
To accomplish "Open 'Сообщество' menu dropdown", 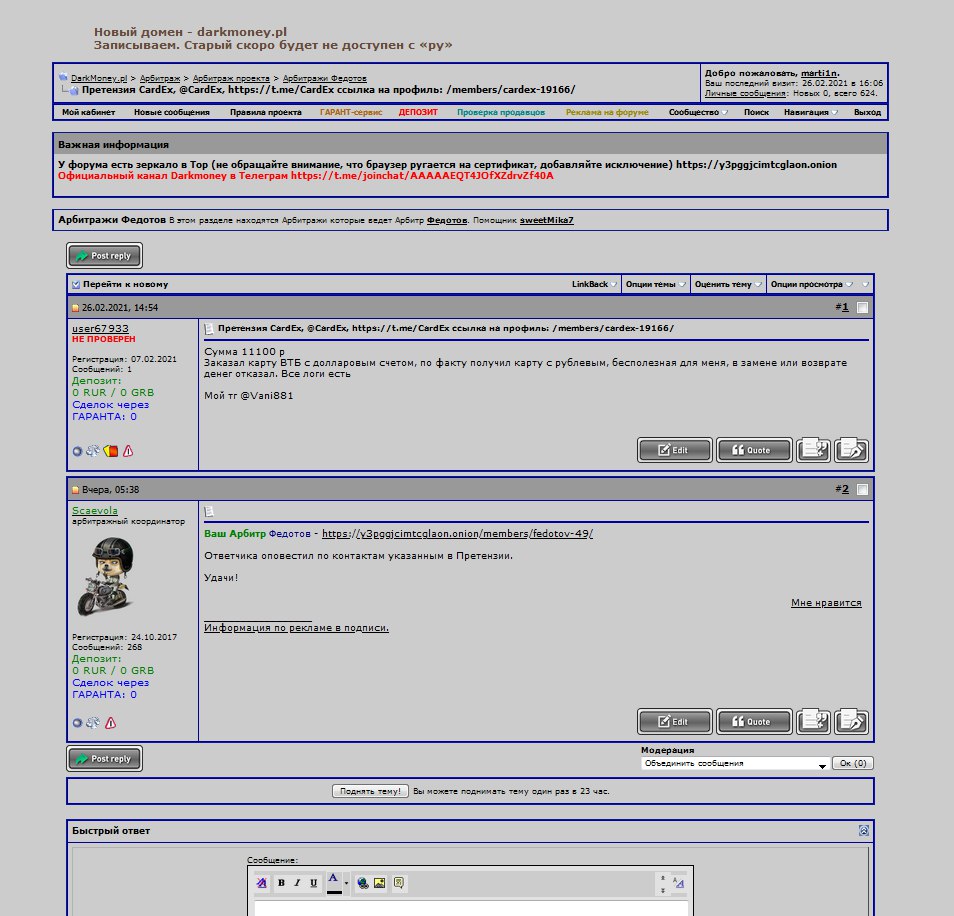I will 698,112.
